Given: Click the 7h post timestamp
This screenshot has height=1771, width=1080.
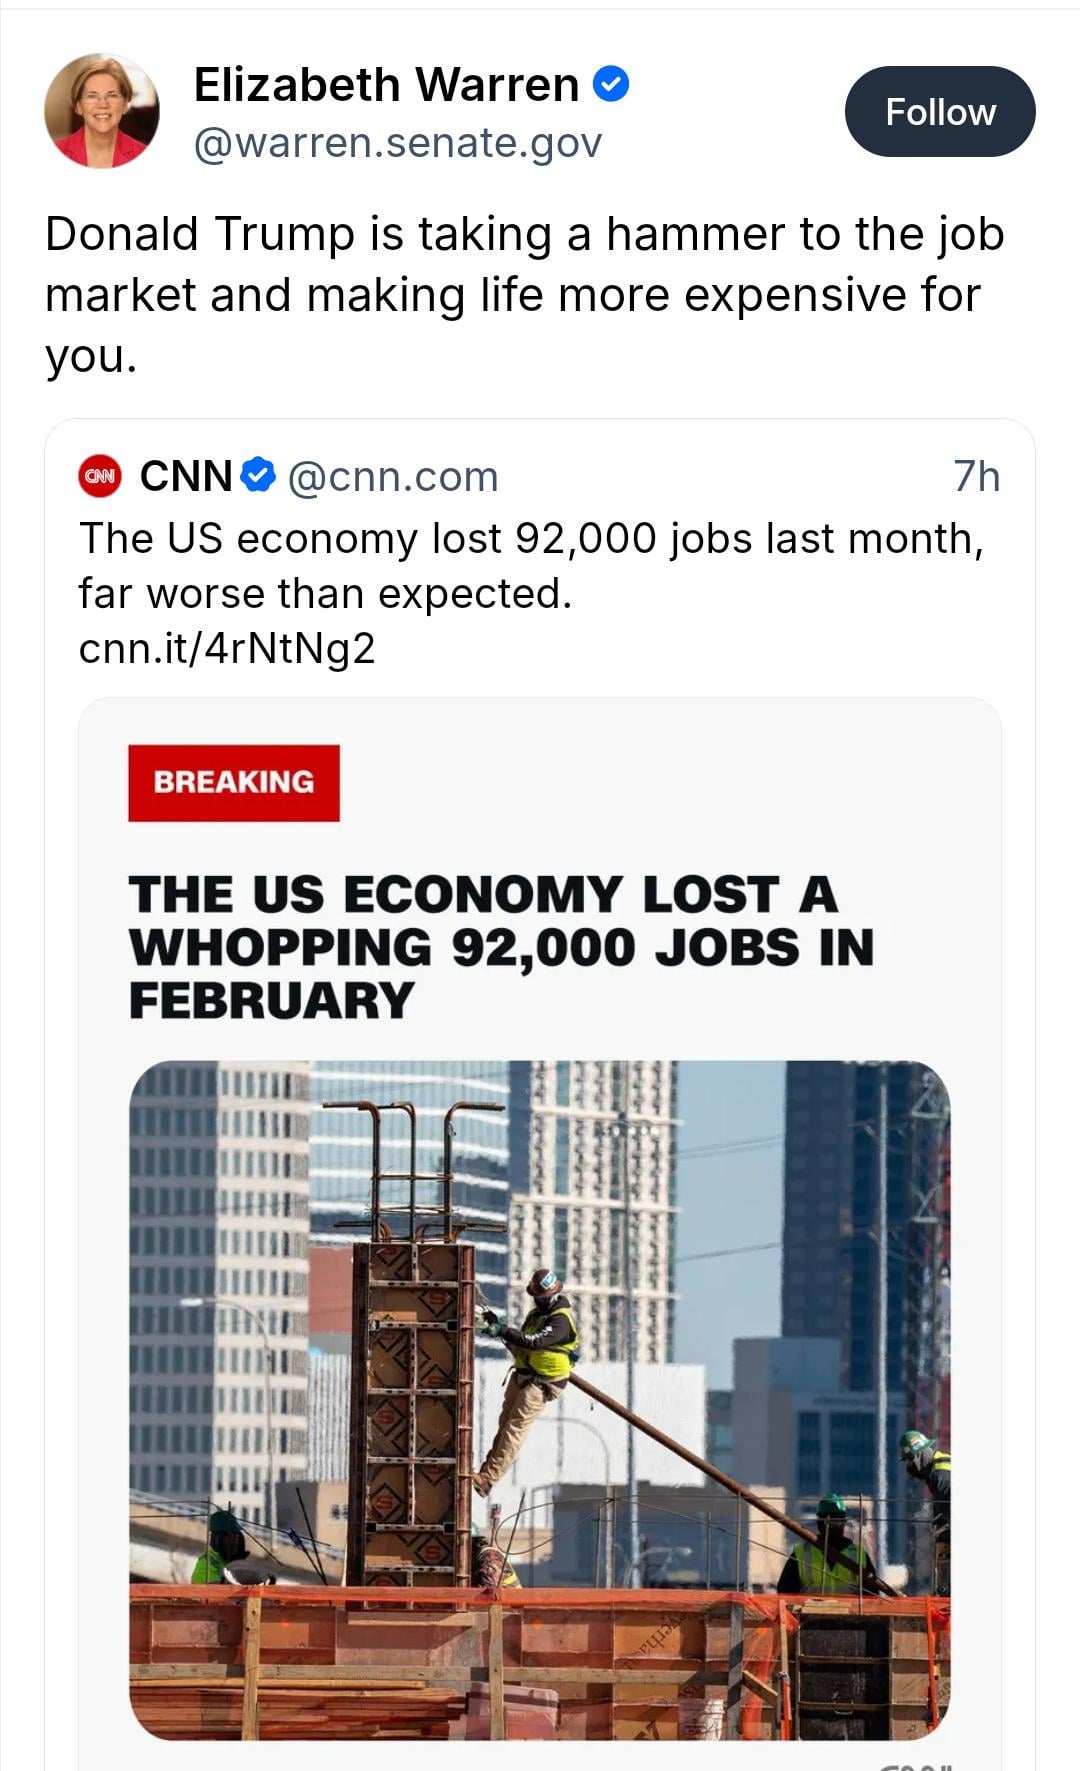Looking at the screenshot, I should tap(976, 477).
